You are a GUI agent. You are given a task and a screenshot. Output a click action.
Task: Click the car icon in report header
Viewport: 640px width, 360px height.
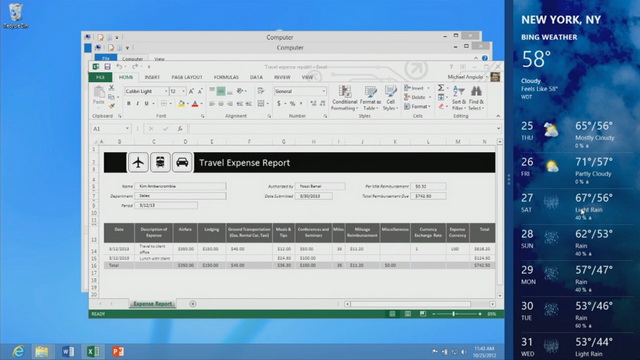182,162
